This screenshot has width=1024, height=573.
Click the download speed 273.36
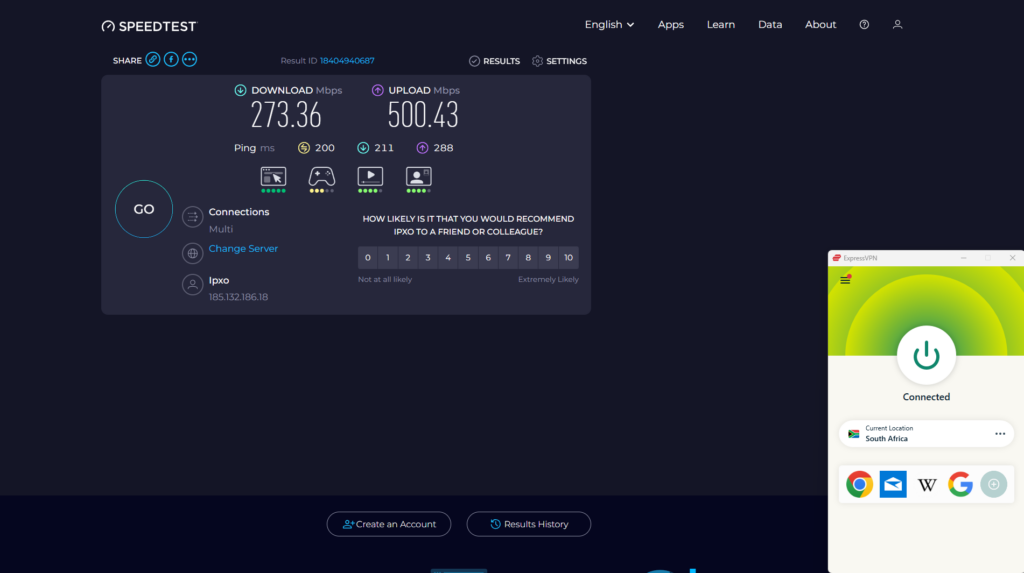point(286,115)
